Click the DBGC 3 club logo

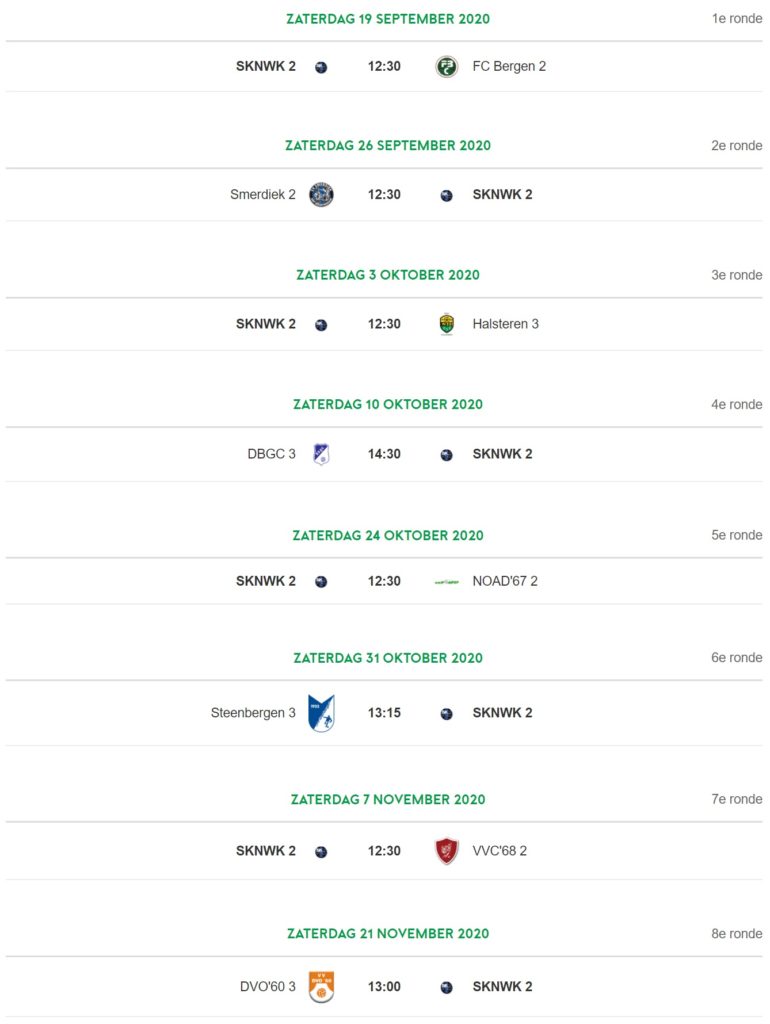point(321,454)
